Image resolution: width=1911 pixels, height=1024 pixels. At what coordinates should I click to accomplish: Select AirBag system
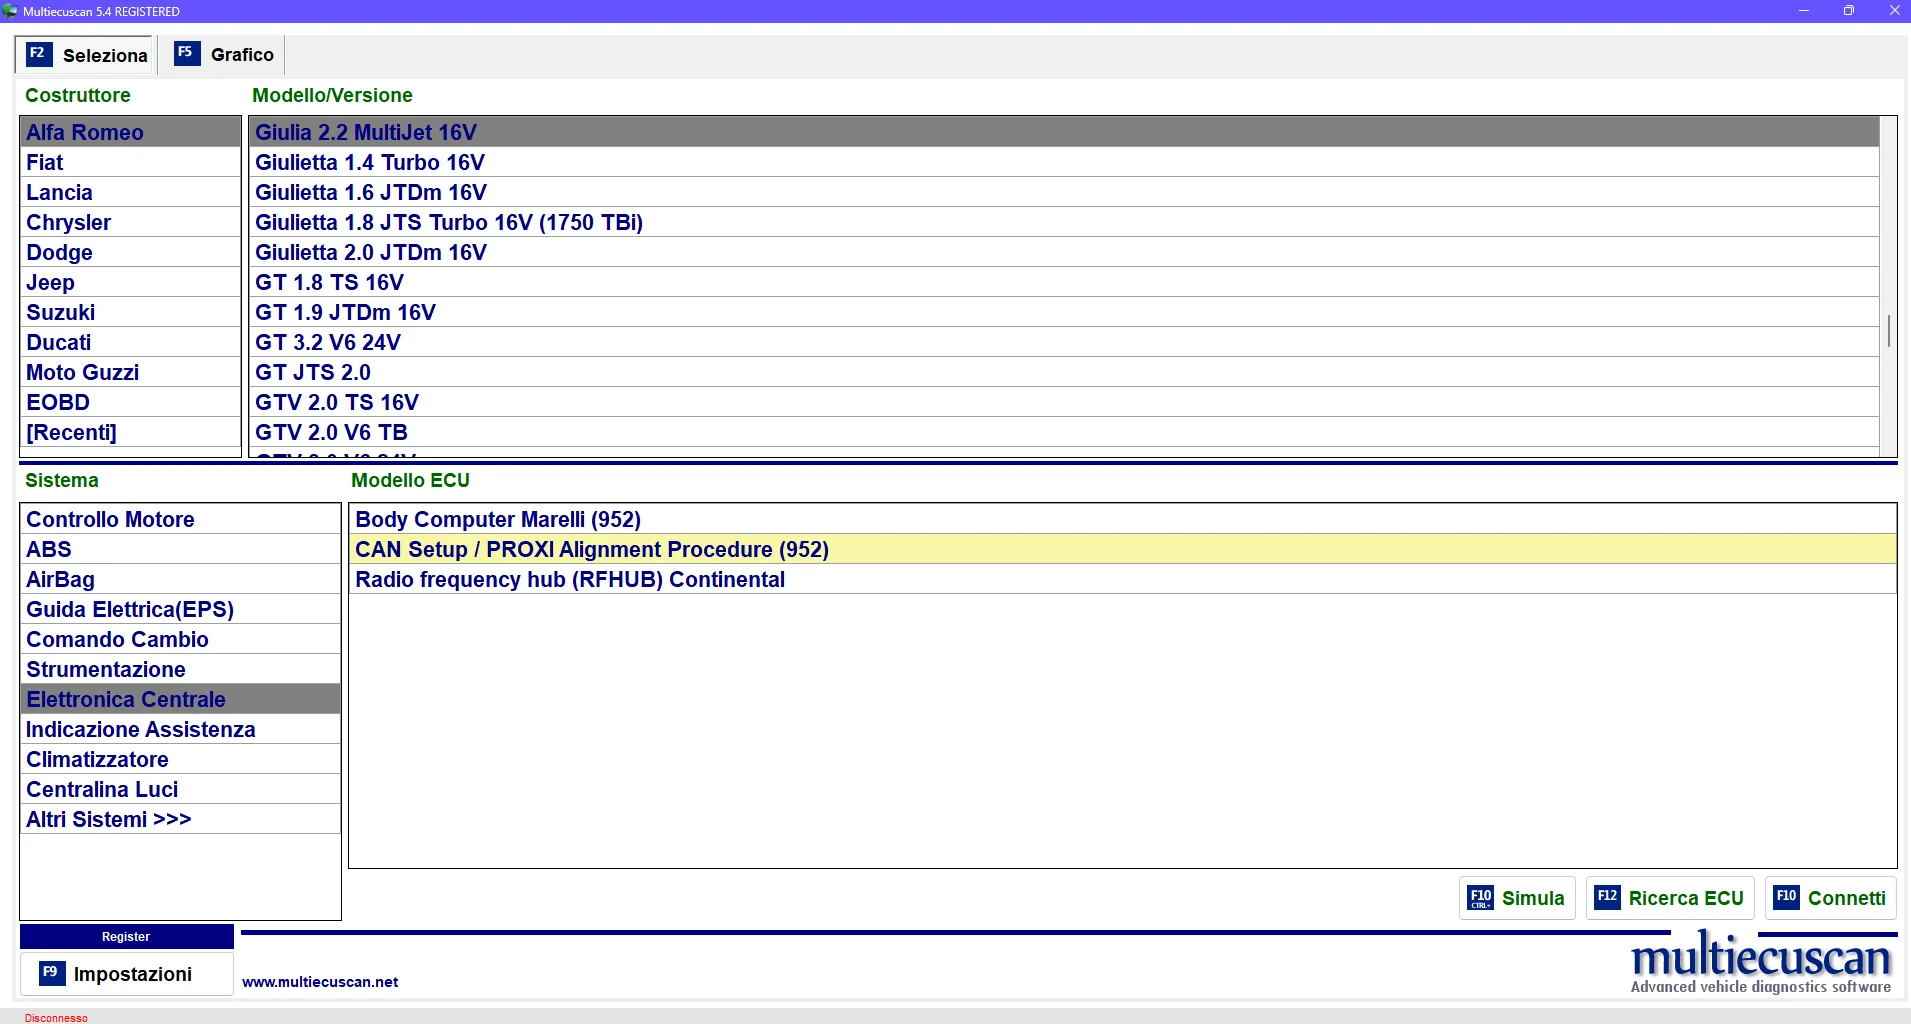click(180, 579)
